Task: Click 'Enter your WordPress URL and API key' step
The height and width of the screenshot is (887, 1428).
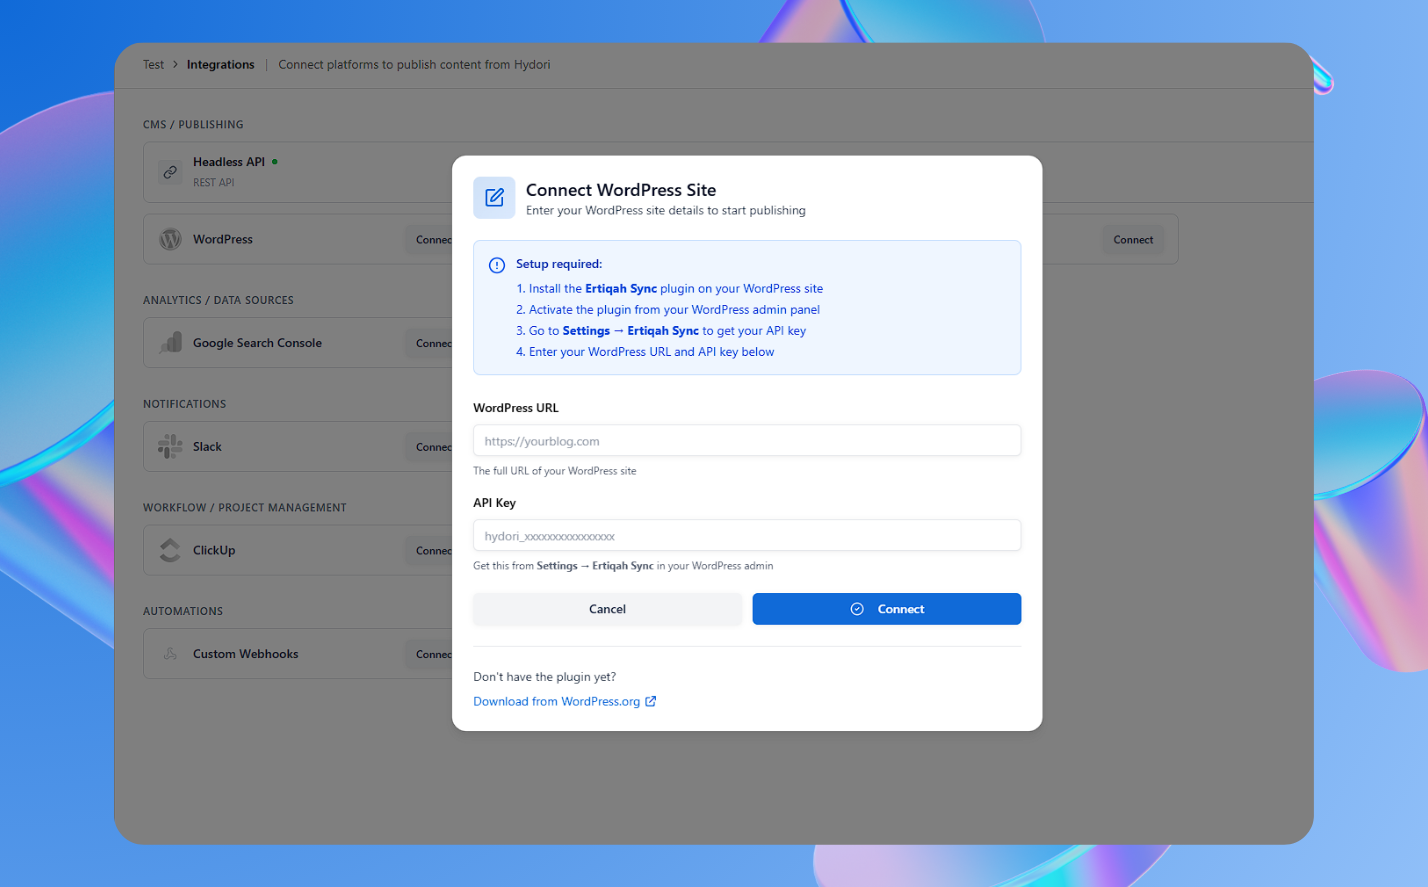Action: (x=645, y=352)
